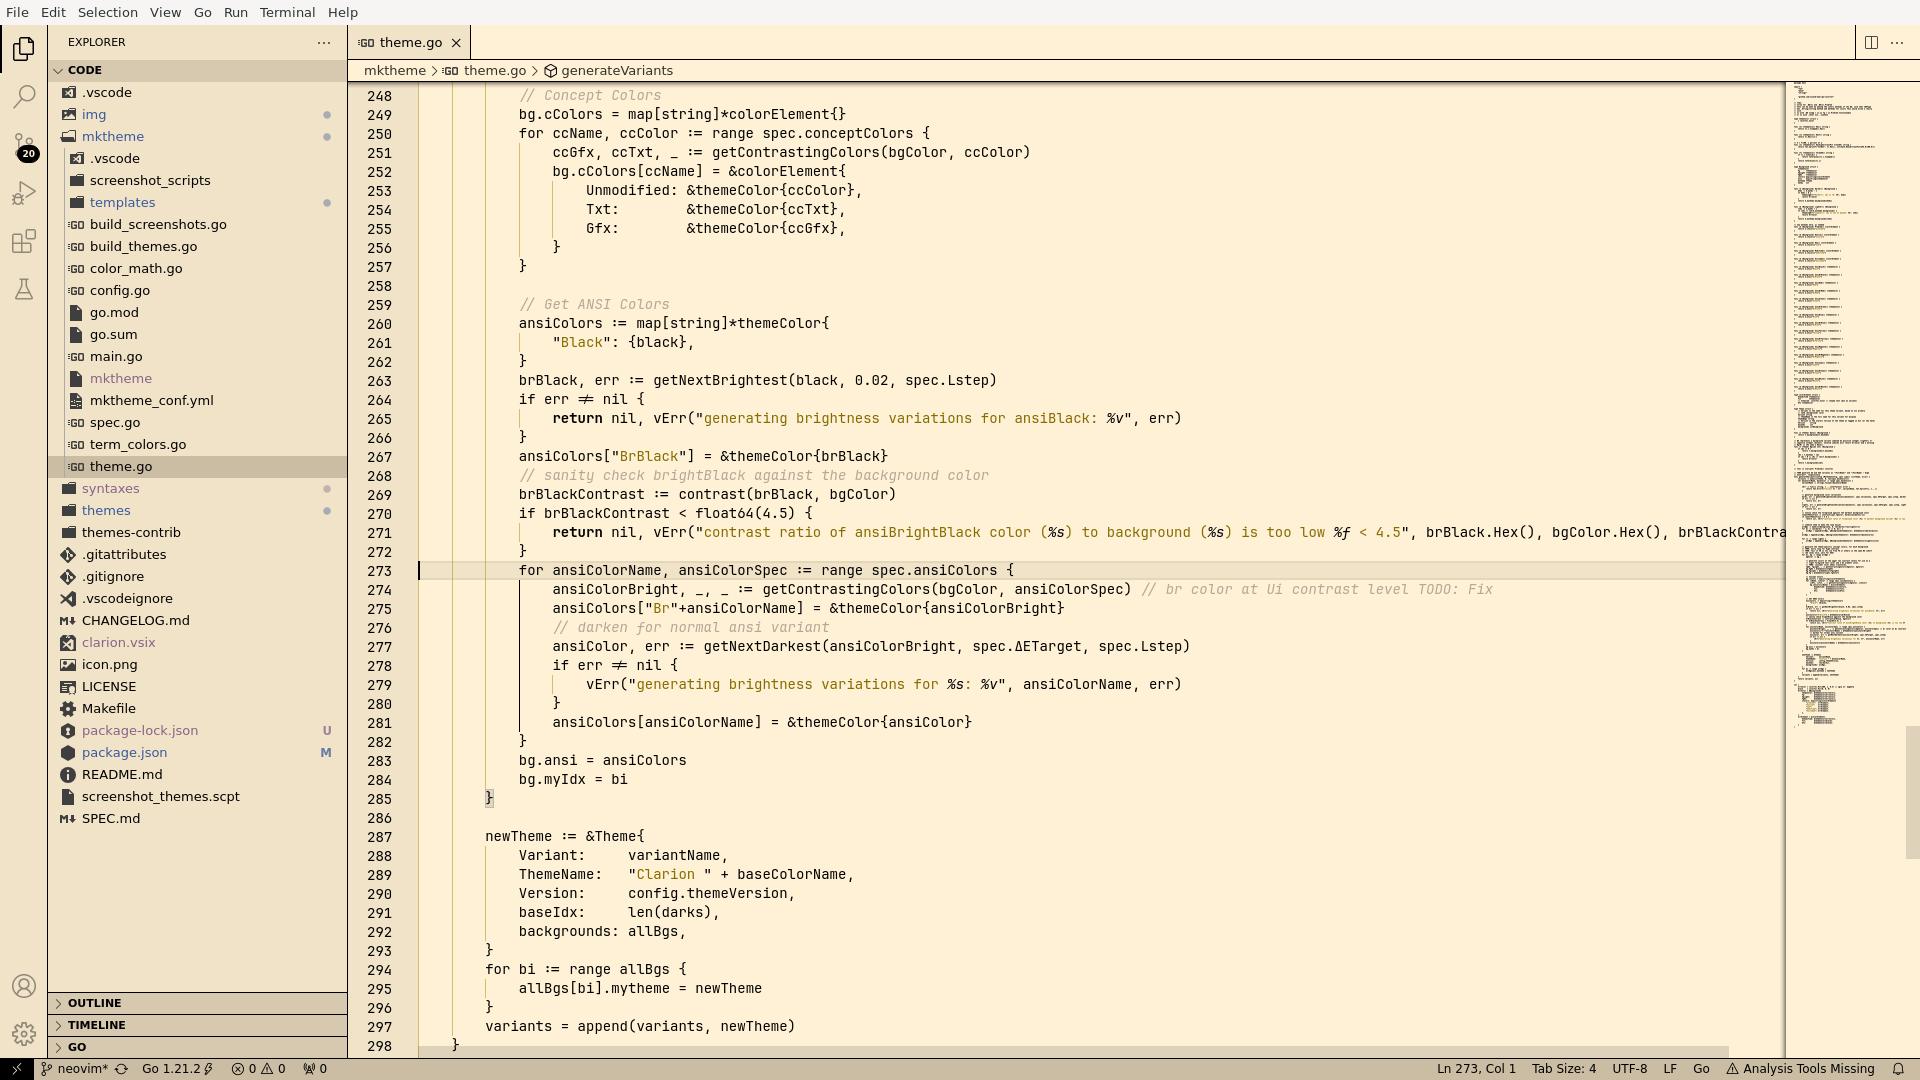This screenshot has width=1920, height=1080.
Task: Click the Tab Size: 4 indicator
Action: [x=1563, y=1069]
